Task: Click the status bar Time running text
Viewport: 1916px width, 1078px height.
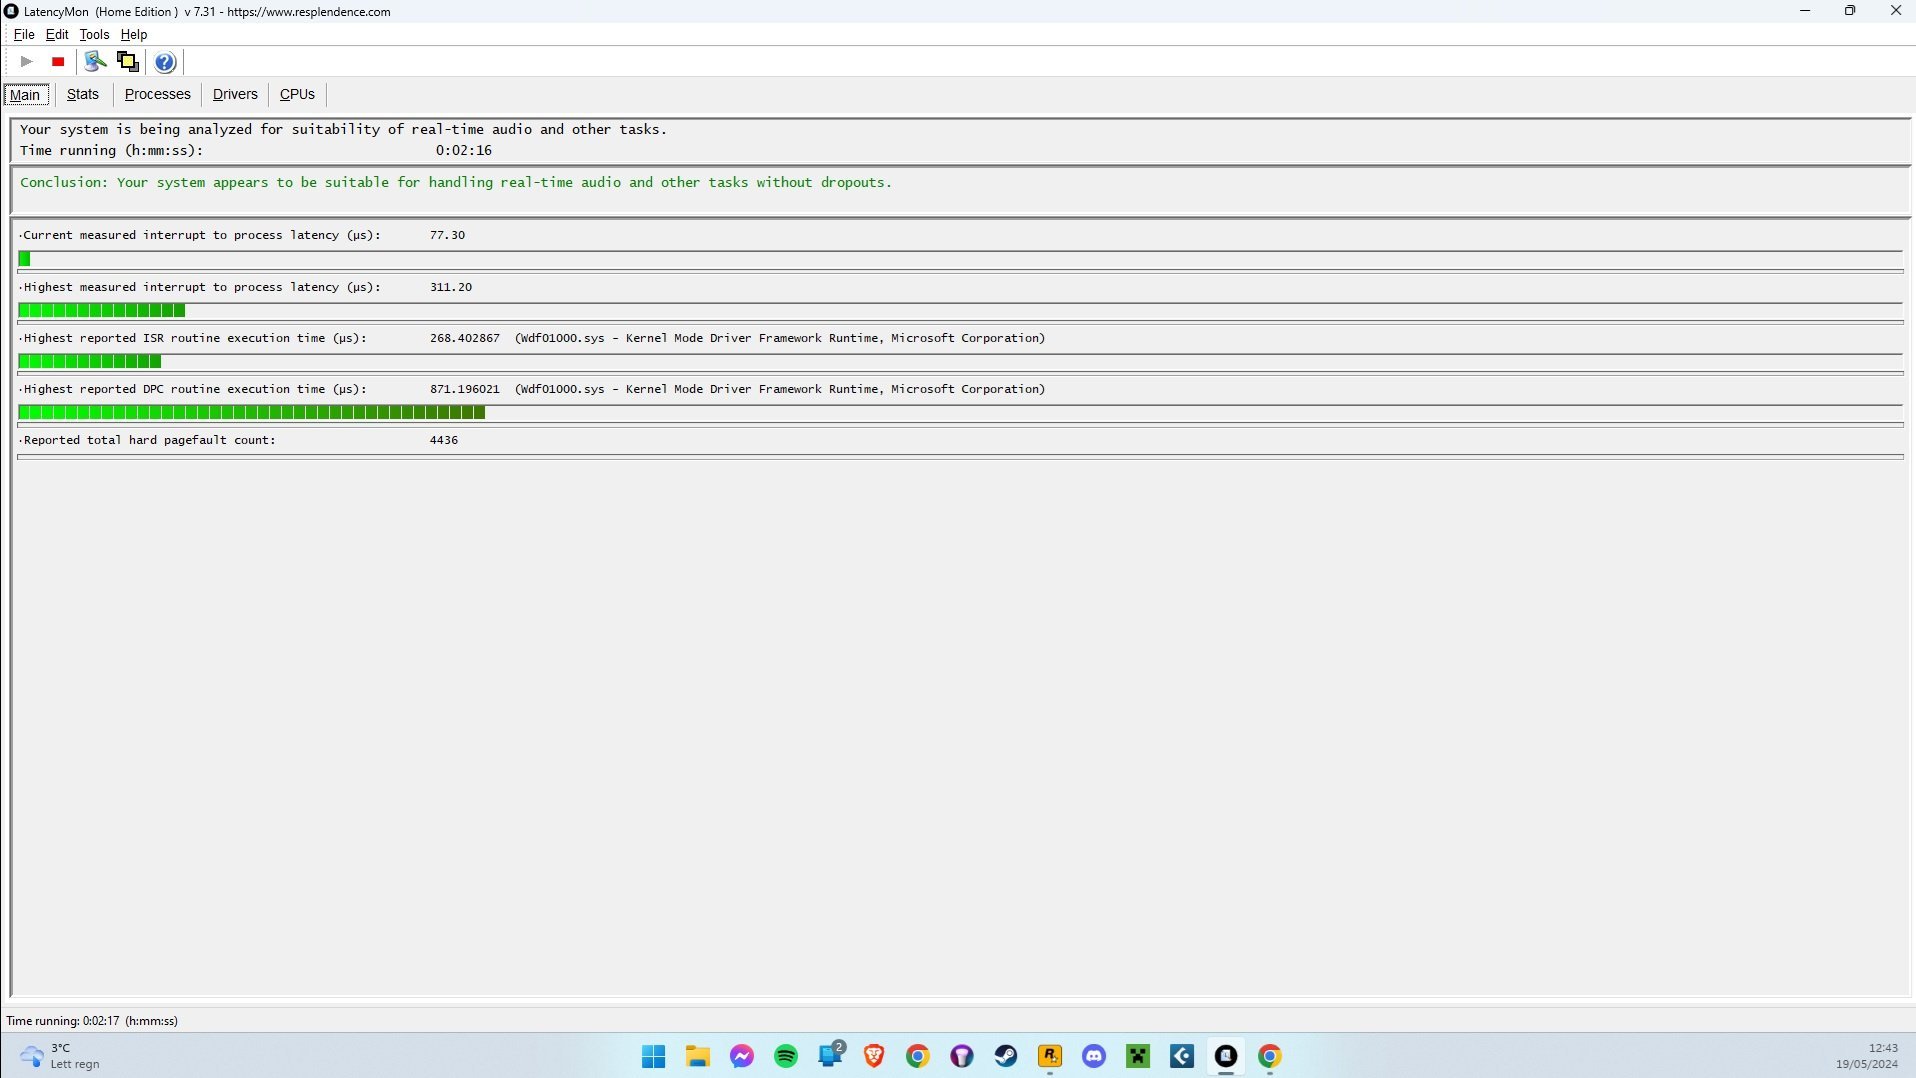Action: (92, 1021)
